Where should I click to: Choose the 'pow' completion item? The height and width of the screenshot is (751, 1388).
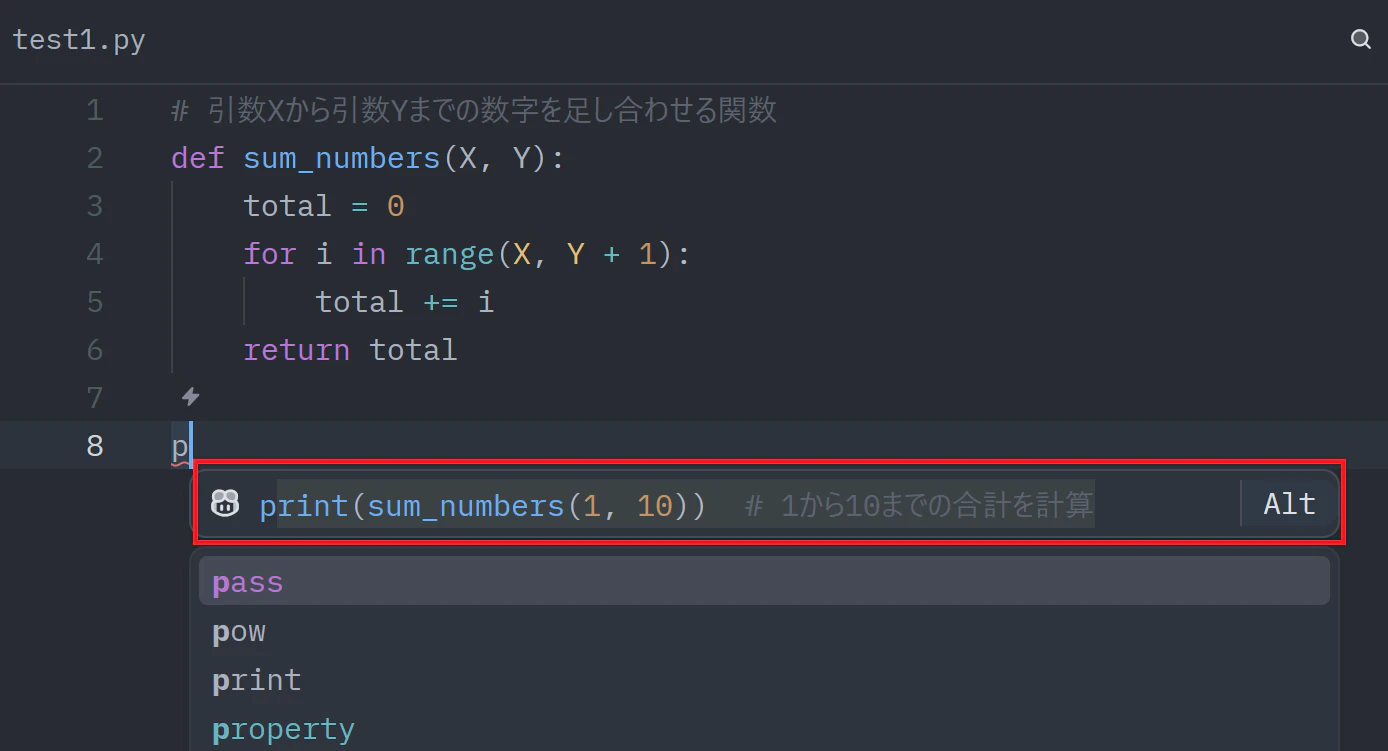click(x=764, y=631)
